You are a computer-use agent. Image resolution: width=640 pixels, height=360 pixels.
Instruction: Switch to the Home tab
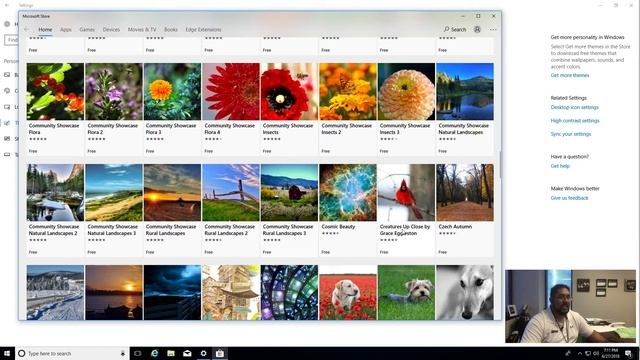pos(45,29)
